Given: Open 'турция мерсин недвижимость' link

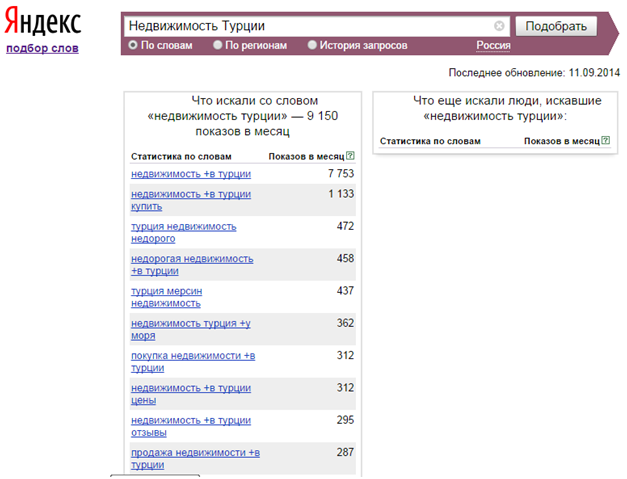Looking at the screenshot, I should pos(166,297).
